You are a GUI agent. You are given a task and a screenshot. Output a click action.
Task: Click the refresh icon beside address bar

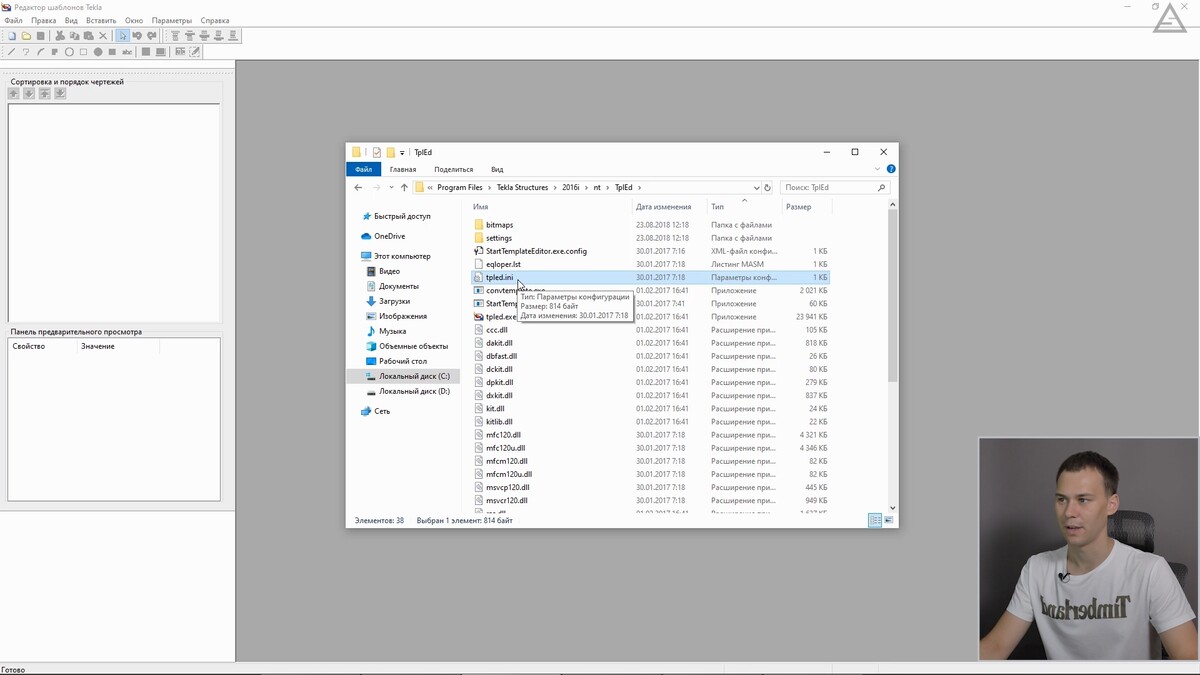point(767,187)
